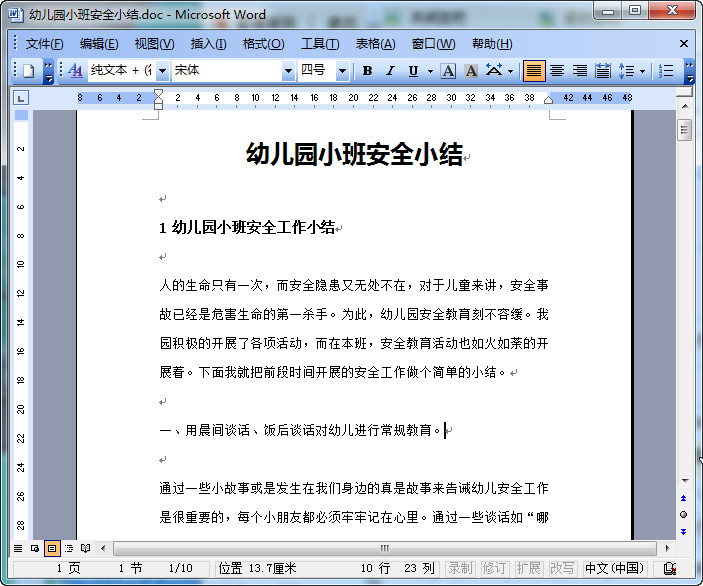703x586 pixels.
Task: Toggle 改写 overtype mode in status bar
Action: tap(562, 569)
